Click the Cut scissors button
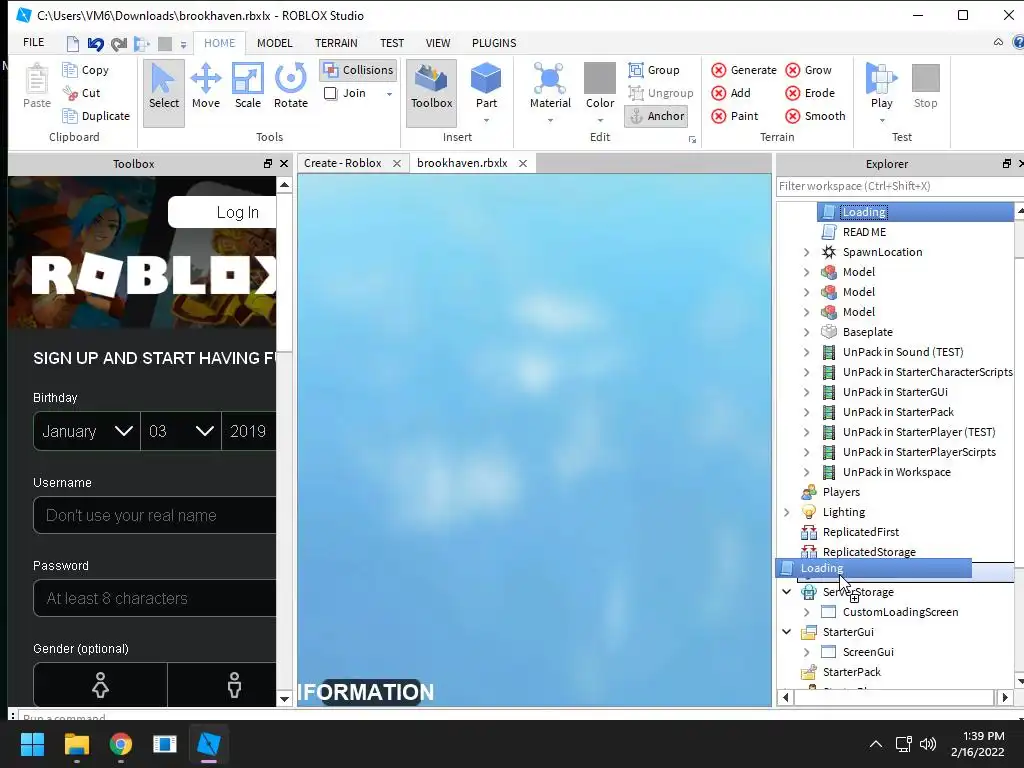The width and height of the screenshot is (1024, 768). coord(82,93)
